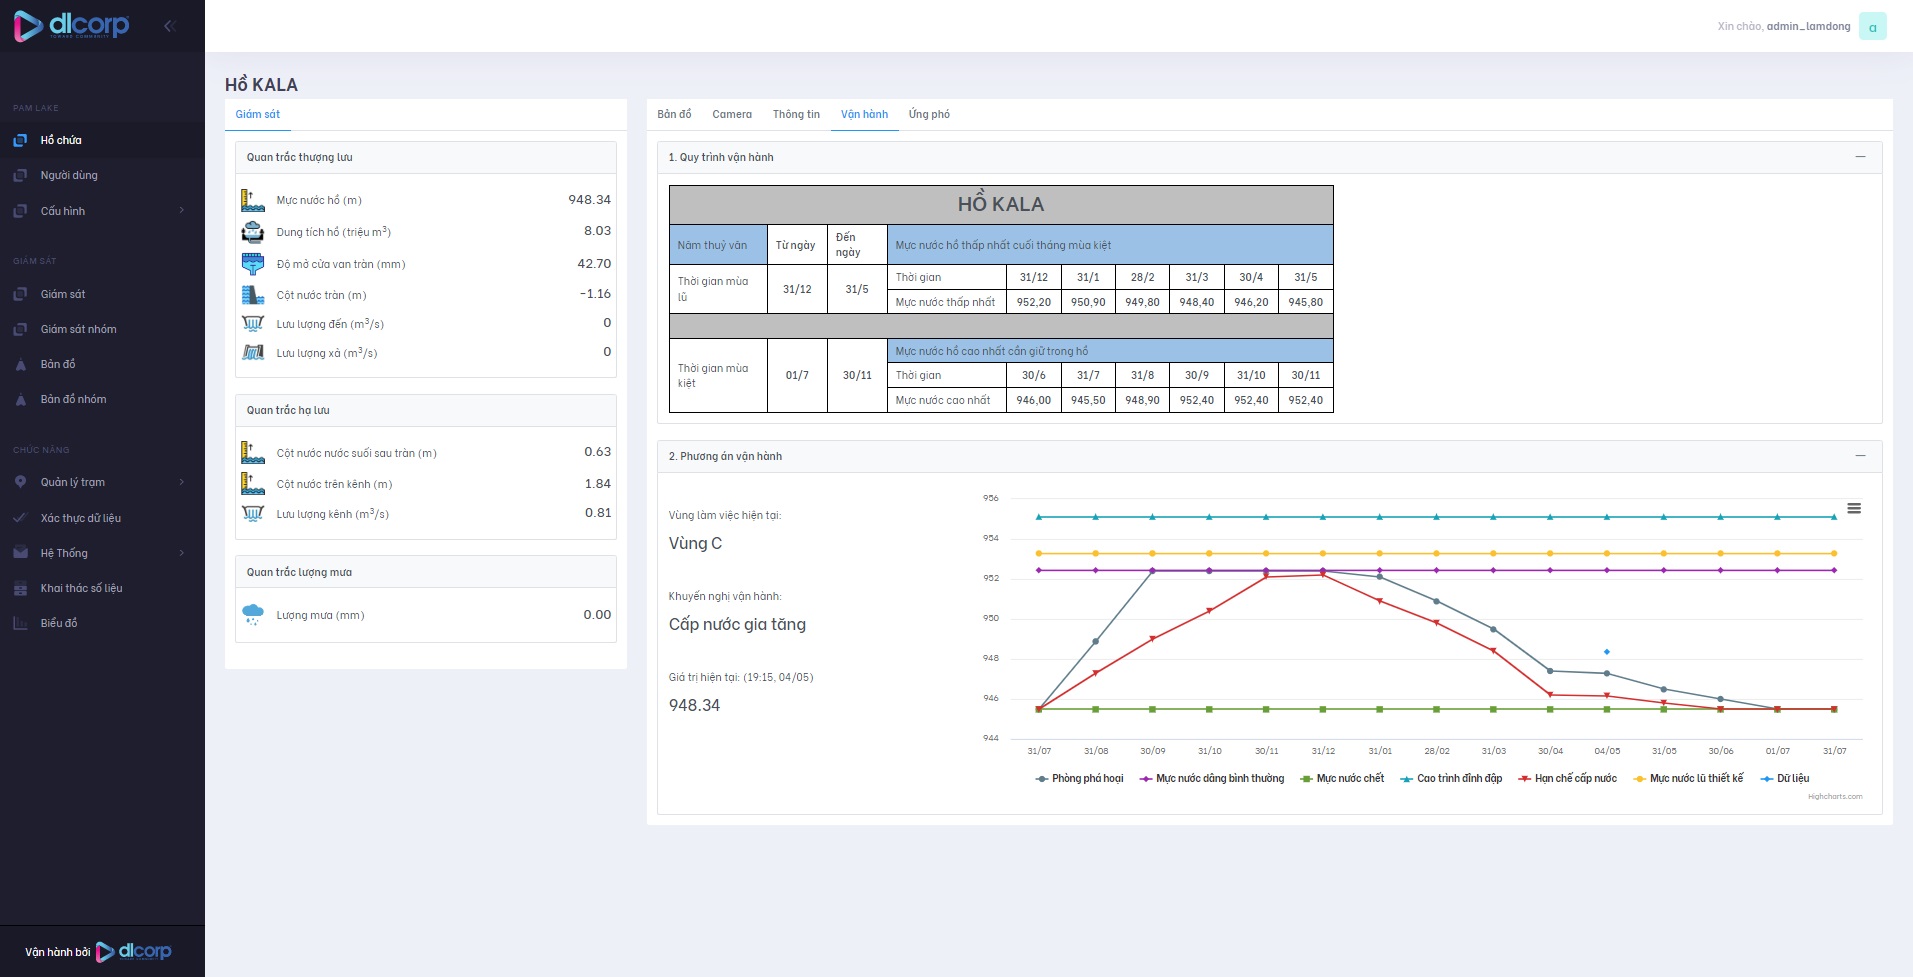This screenshot has width=1913, height=977.
Task: Click the dlcorp logo in the header
Action: [x=72, y=26]
